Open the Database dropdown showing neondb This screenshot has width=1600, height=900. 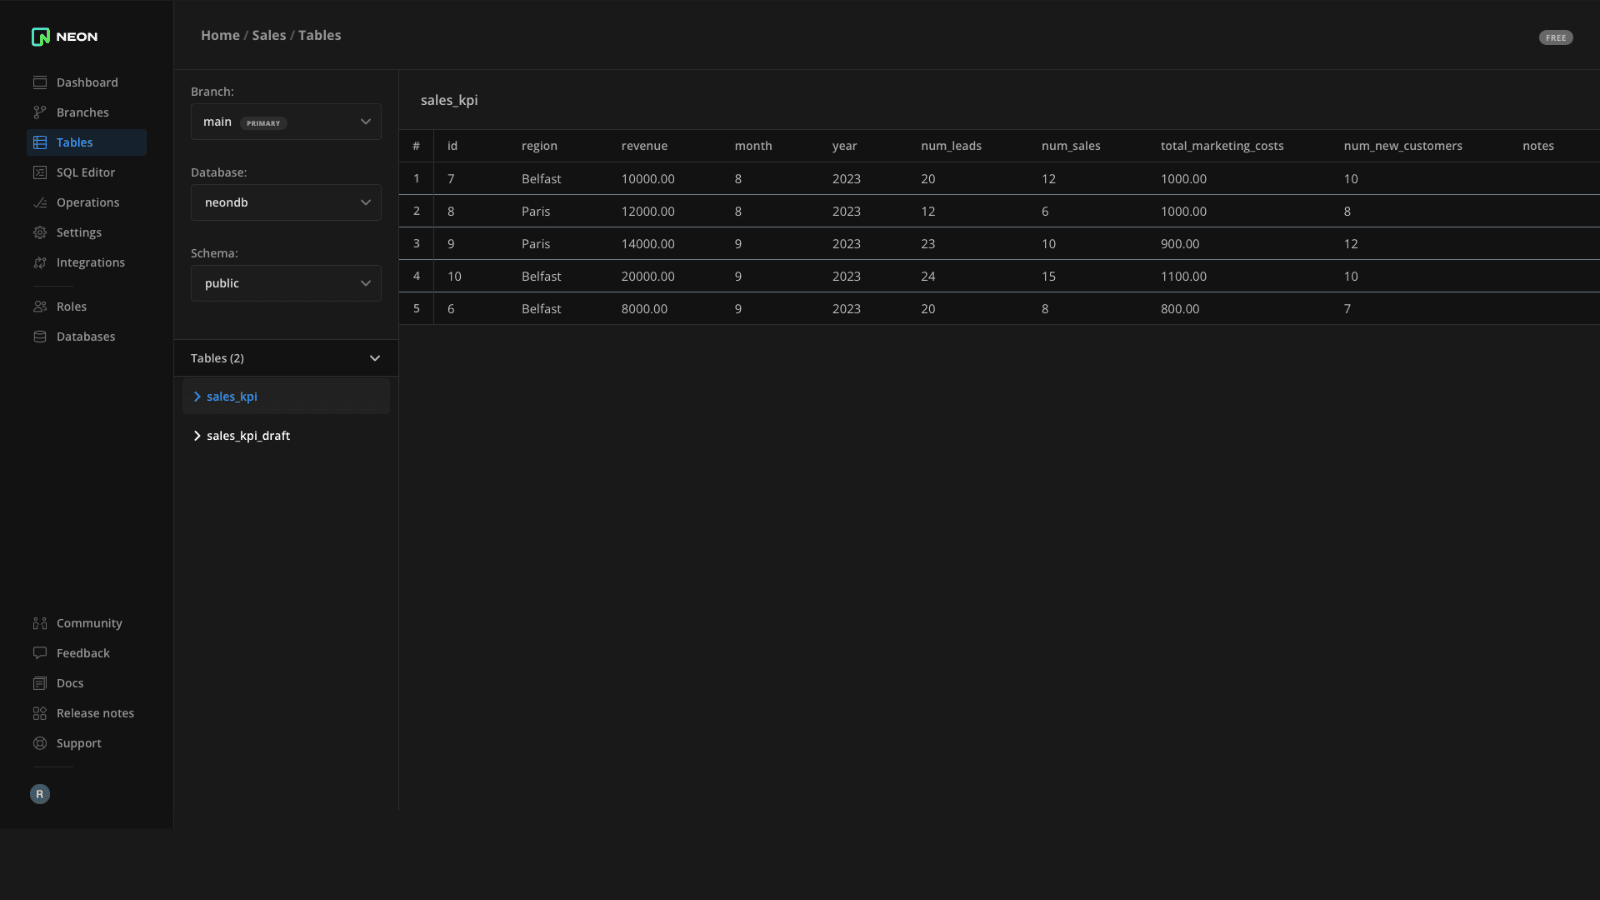286,203
